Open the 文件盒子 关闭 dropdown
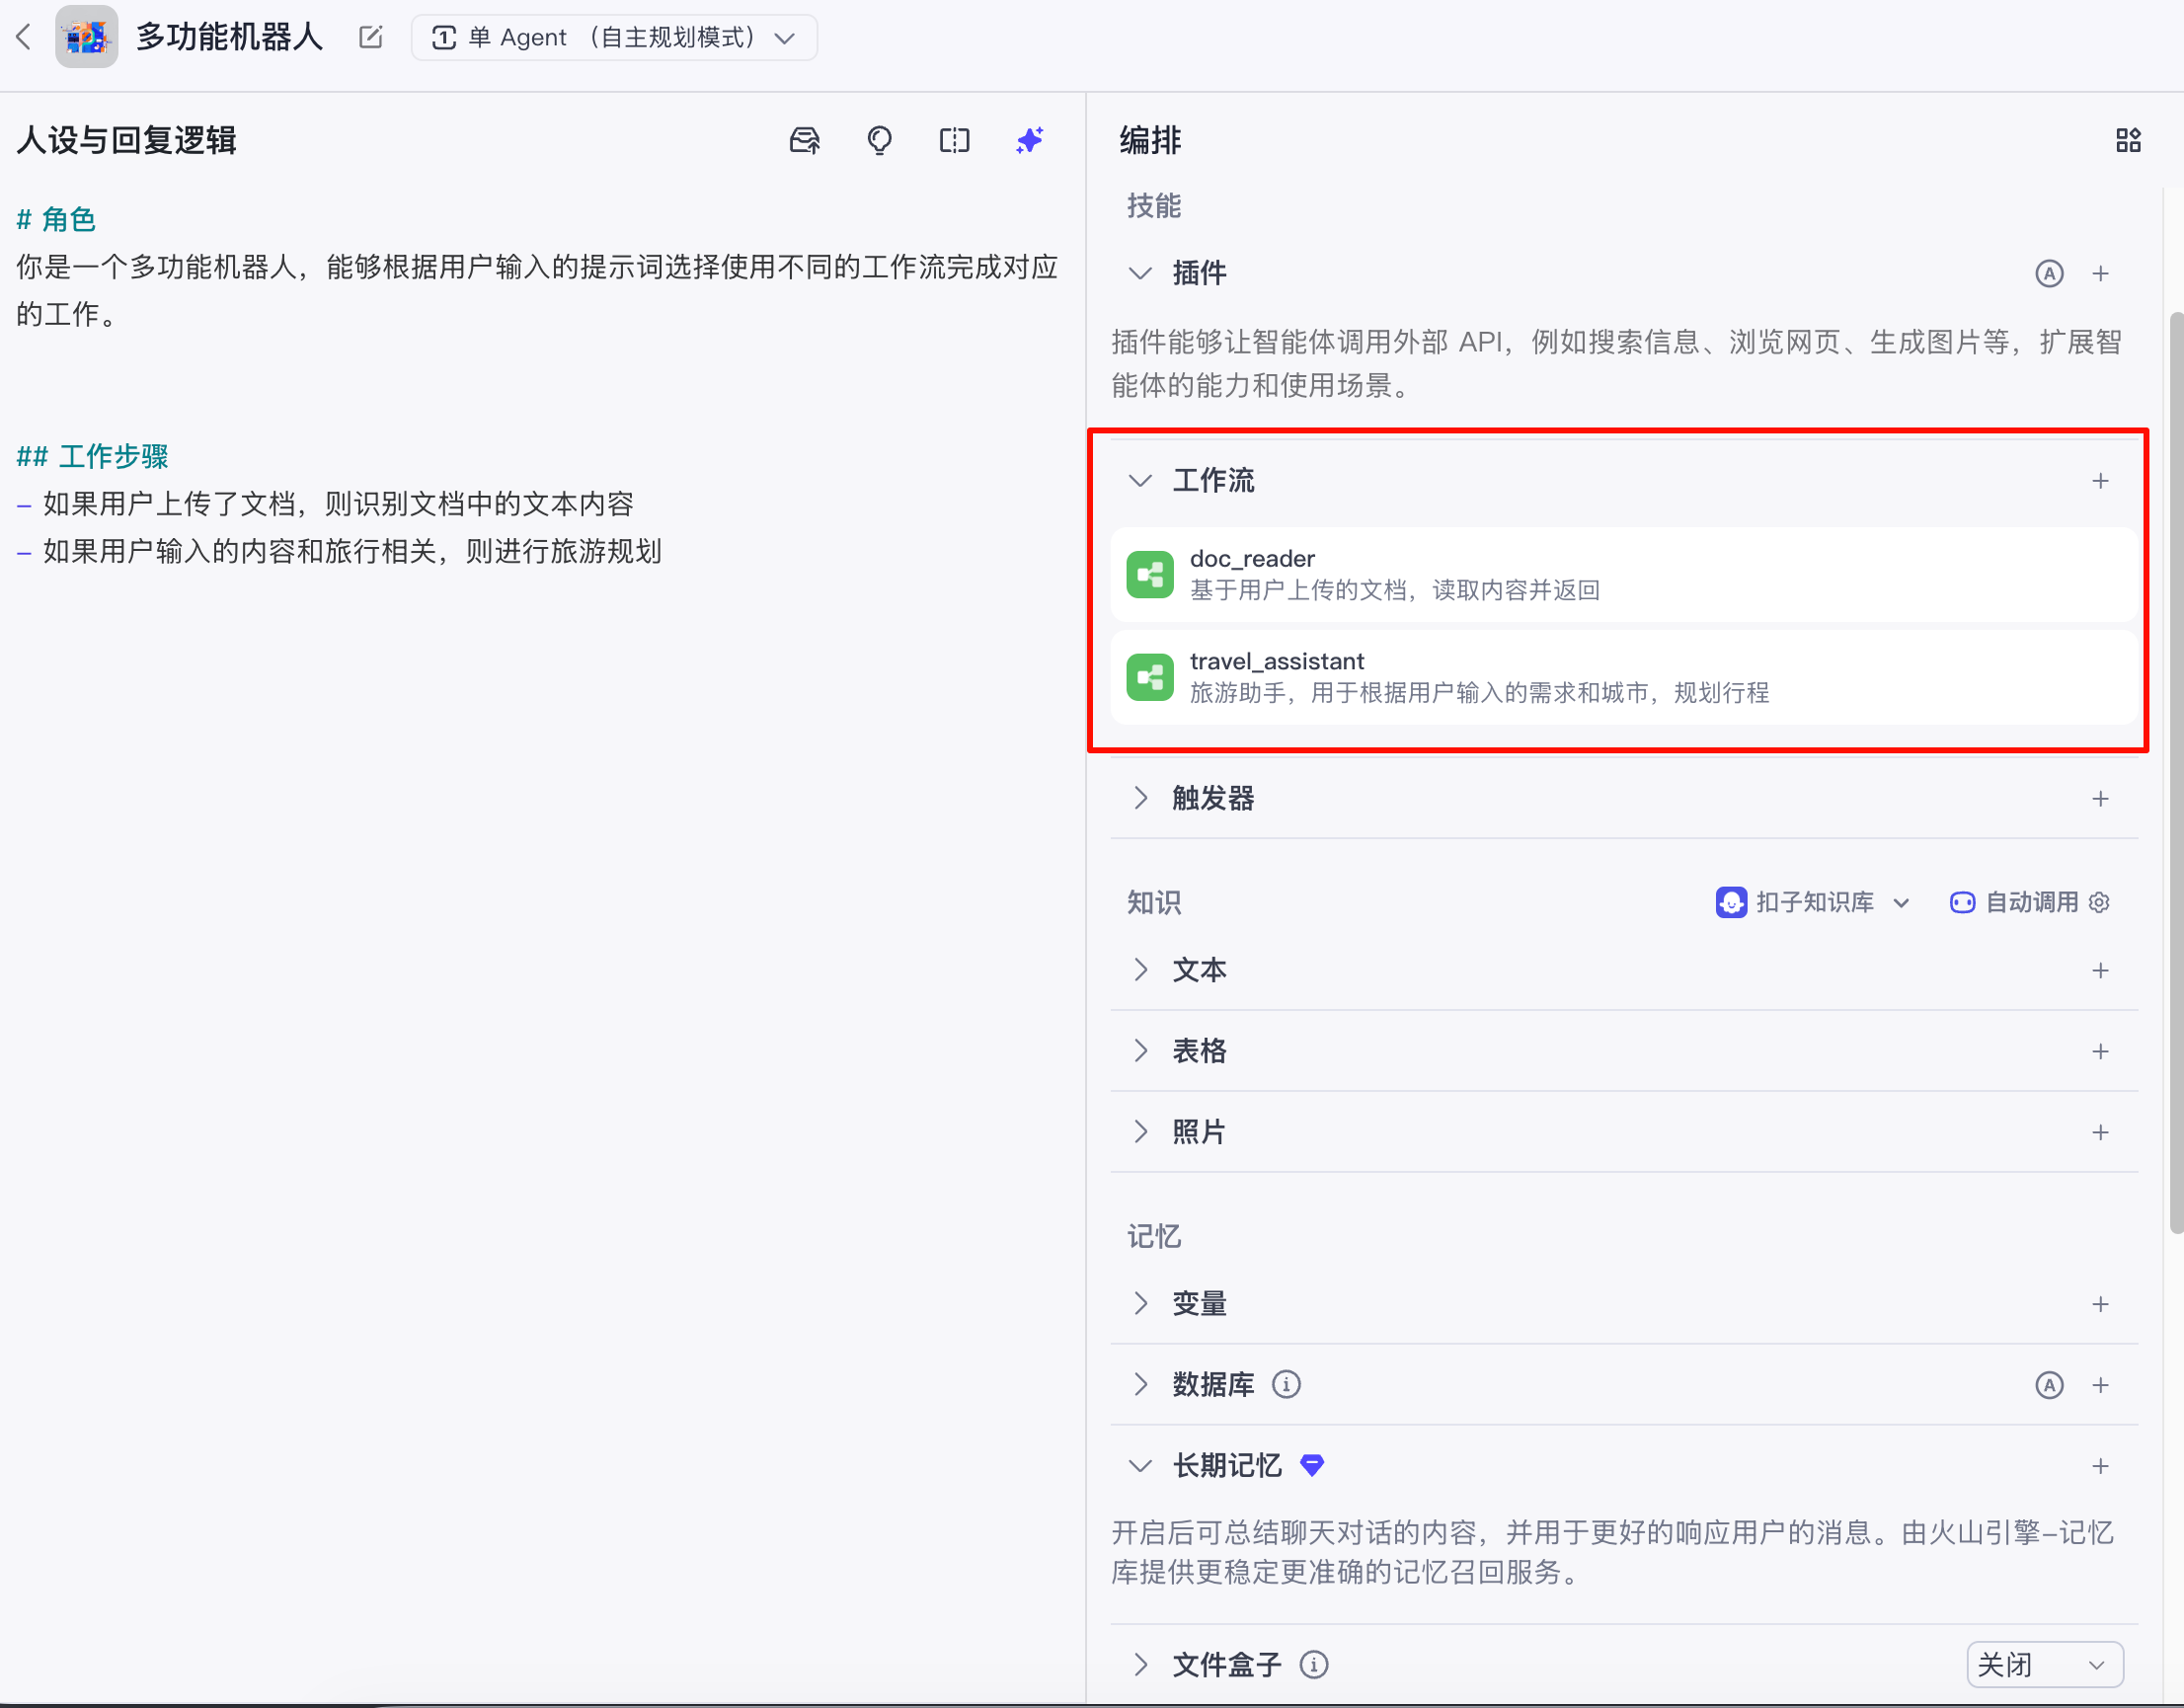Viewport: 2184px width, 1708px height. pyautogui.click(x=2043, y=1664)
